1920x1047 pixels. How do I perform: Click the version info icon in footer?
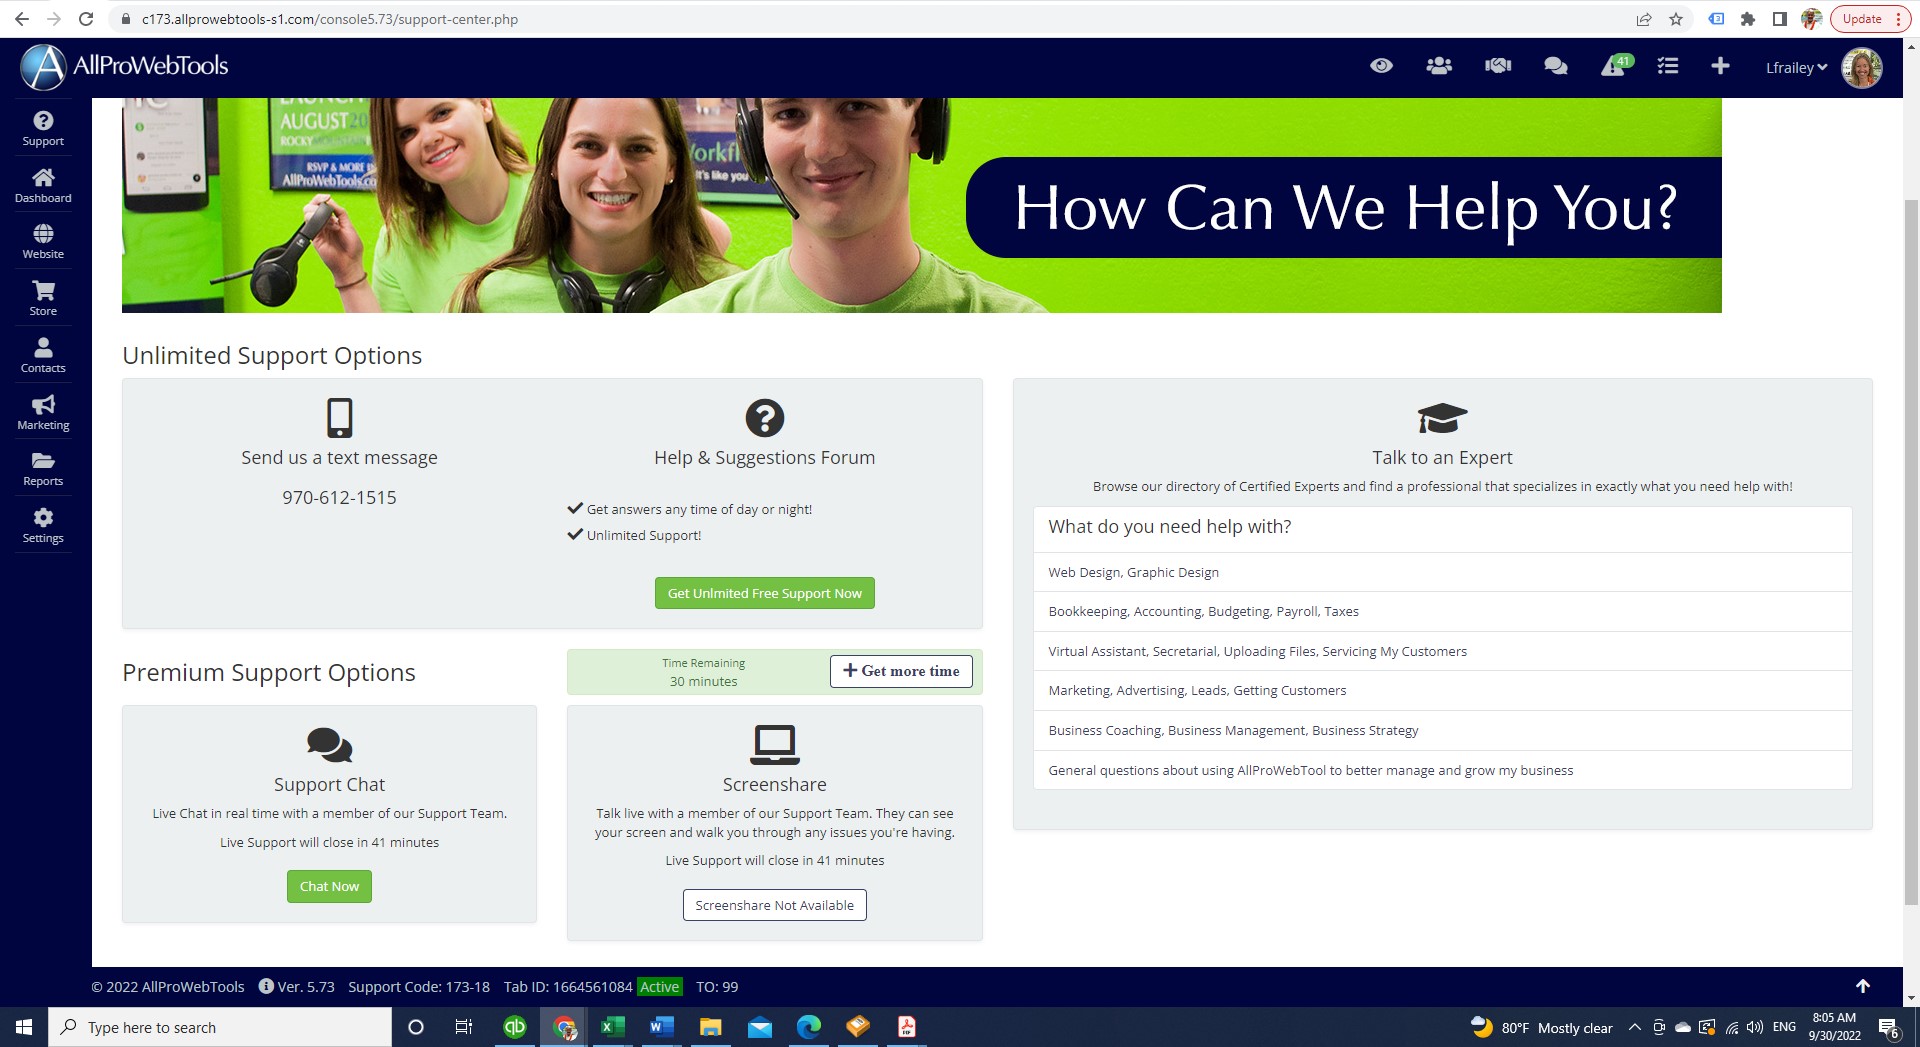click(x=266, y=986)
